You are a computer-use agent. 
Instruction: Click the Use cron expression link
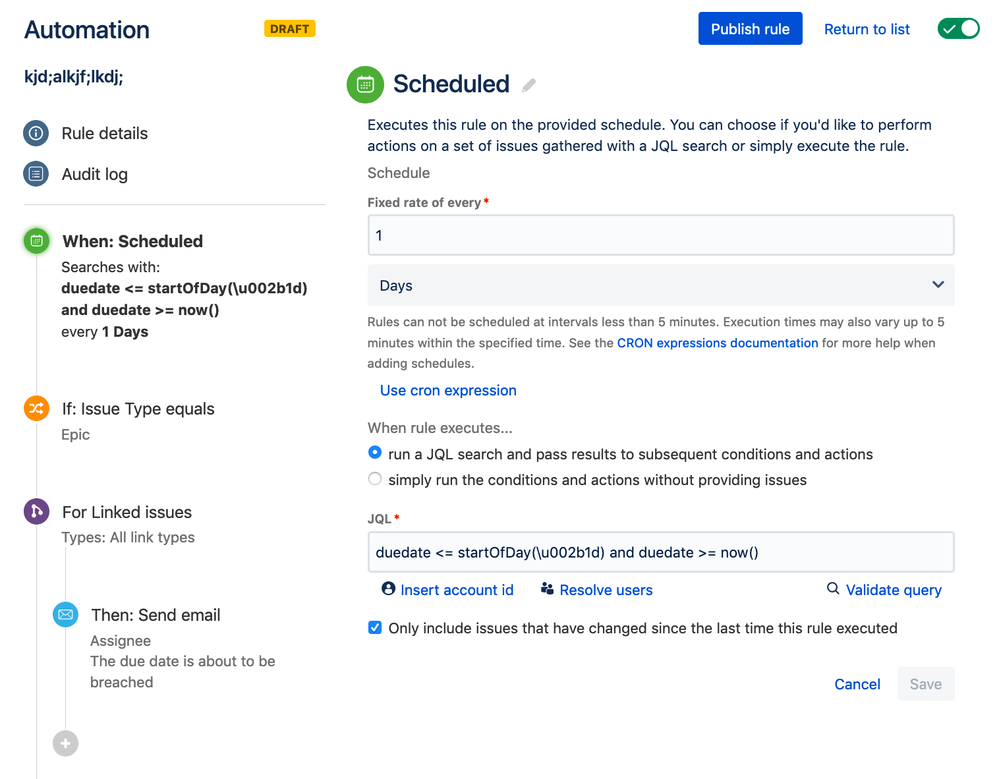pos(448,390)
